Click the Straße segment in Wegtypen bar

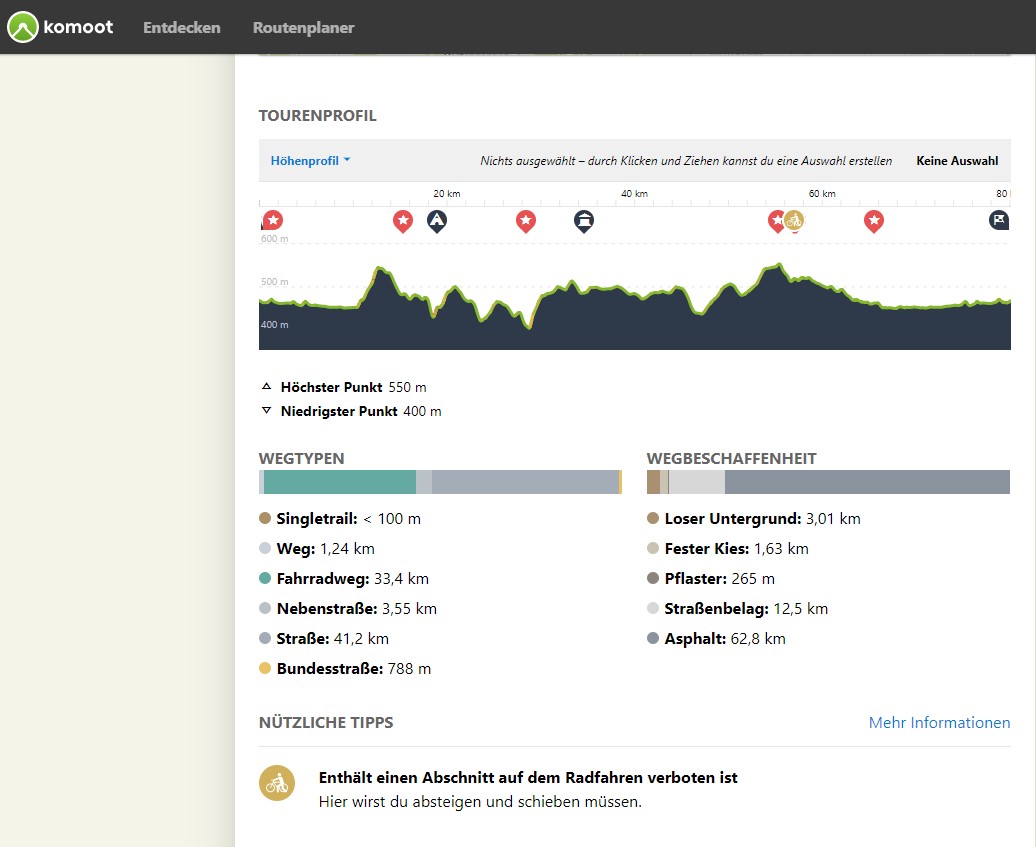click(525, 482)
